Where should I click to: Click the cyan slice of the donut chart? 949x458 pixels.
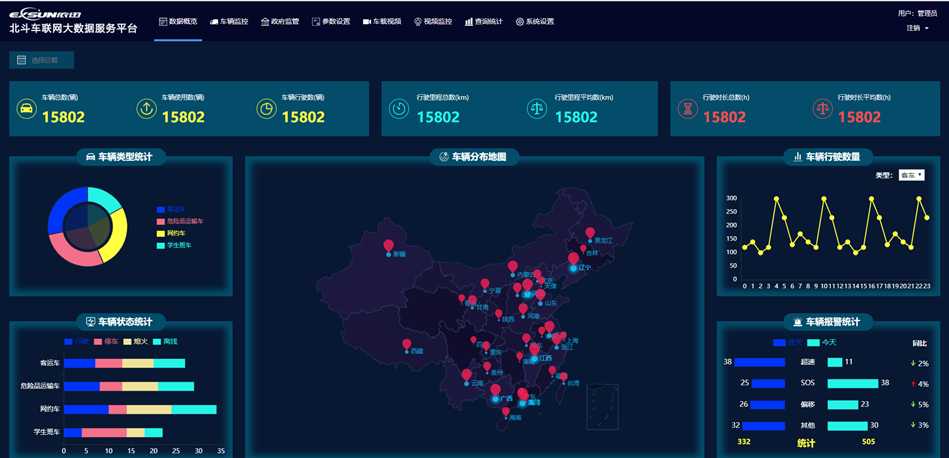(x=103, y=198)
